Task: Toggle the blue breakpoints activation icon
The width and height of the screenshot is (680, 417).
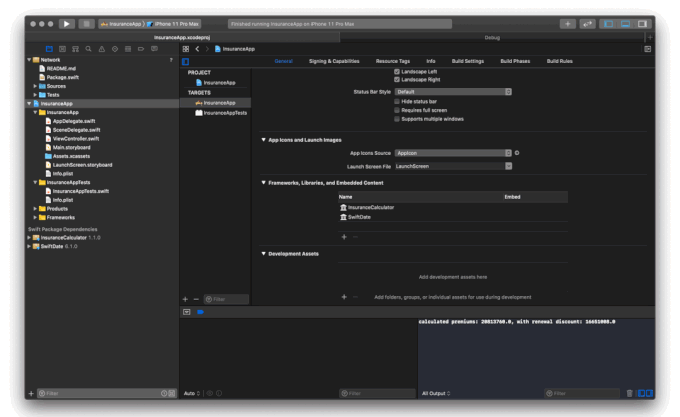Action: pyautogui.click(x=200, y=312)
